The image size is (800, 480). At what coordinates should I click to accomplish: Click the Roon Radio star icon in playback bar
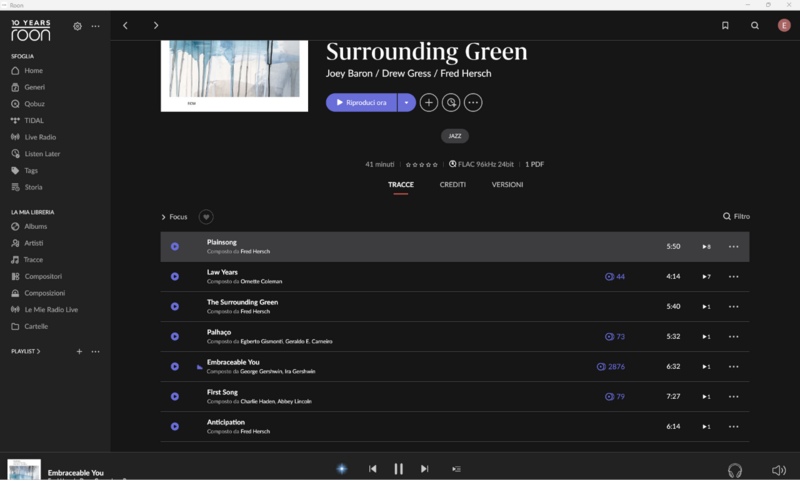(x=341, y=468)
